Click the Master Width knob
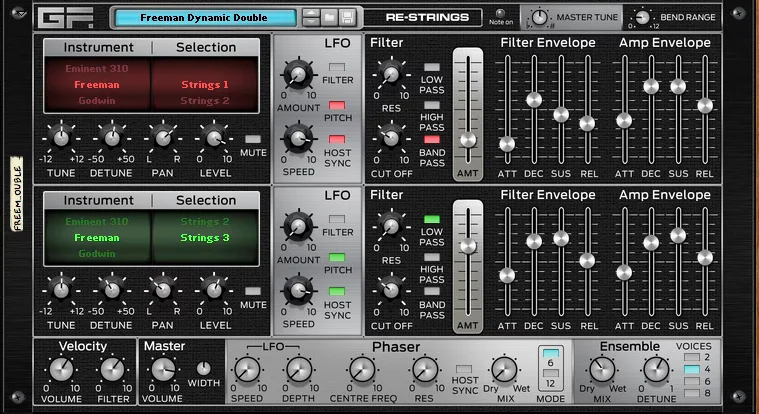This screenshot has width=759, height=414. 204,369
